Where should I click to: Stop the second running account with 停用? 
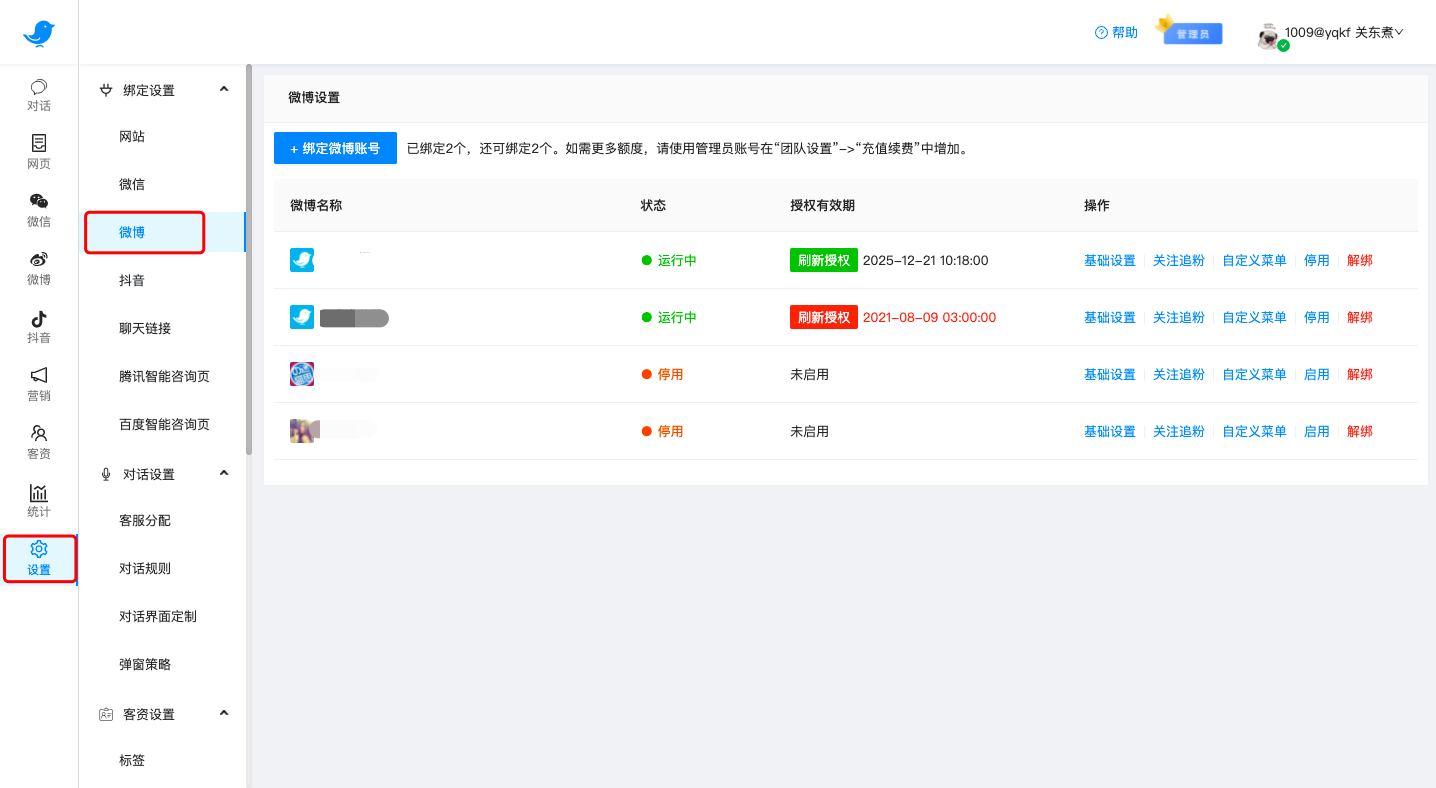coord(1317,317)
